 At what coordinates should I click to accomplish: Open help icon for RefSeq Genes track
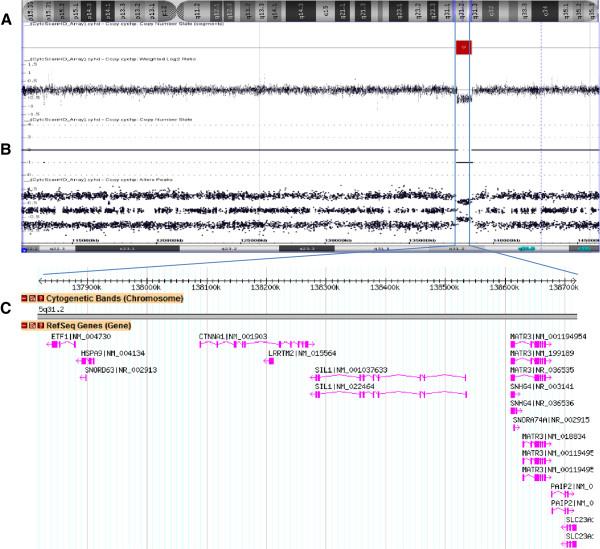coord(41,326)
